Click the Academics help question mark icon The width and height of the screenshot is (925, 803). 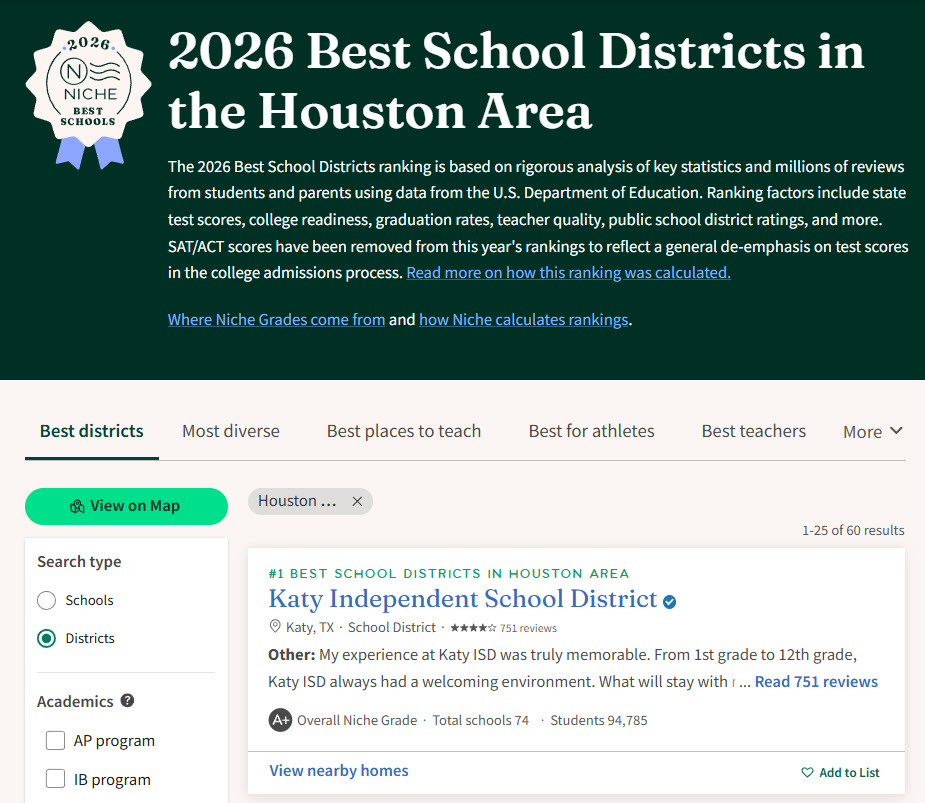pyautogui.click(x=127, y=701)
